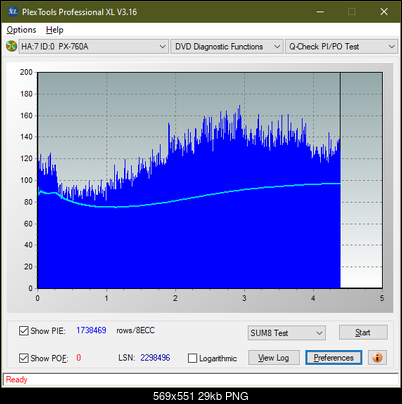Expand the DVD Diagnostic Functions dropdown
Viewport: 402px width, 404px height.
tap(227, 47)
